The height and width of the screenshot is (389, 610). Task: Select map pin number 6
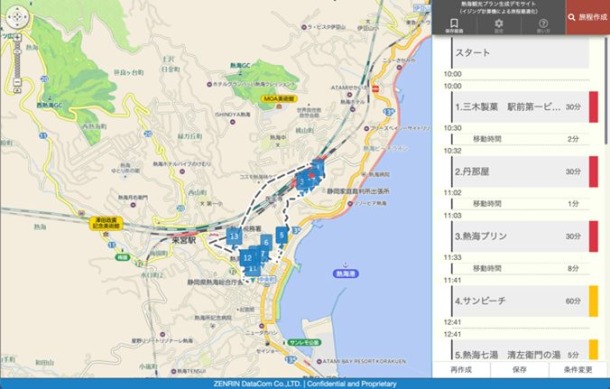click(266, 243)
